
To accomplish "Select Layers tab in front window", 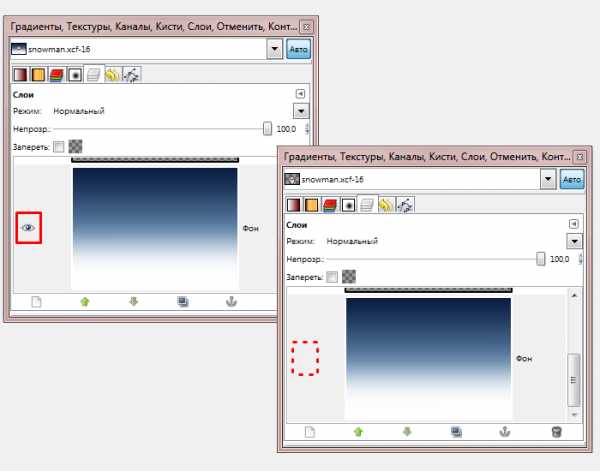I will [x=367, y=204].
